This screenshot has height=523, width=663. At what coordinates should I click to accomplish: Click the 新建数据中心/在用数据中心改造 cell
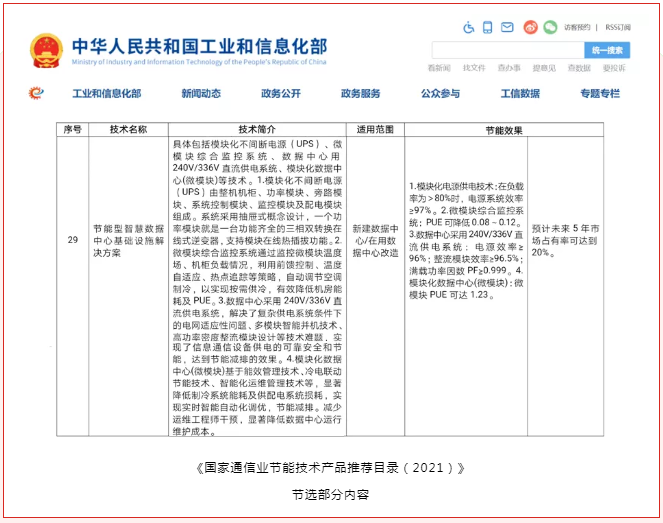[x=375, y=286]
